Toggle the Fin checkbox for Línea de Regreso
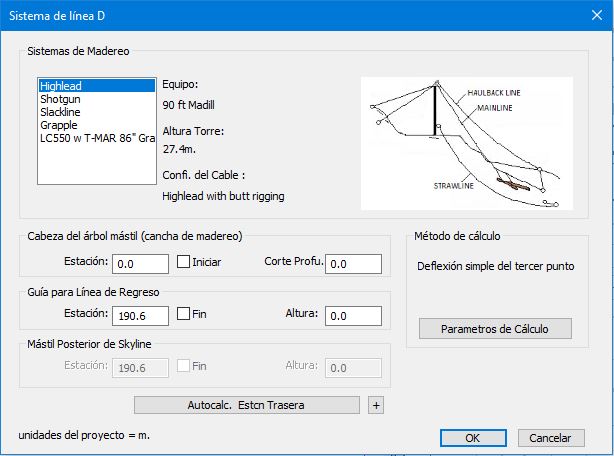Screen dimensions: 614x456 tap(184, 315)
